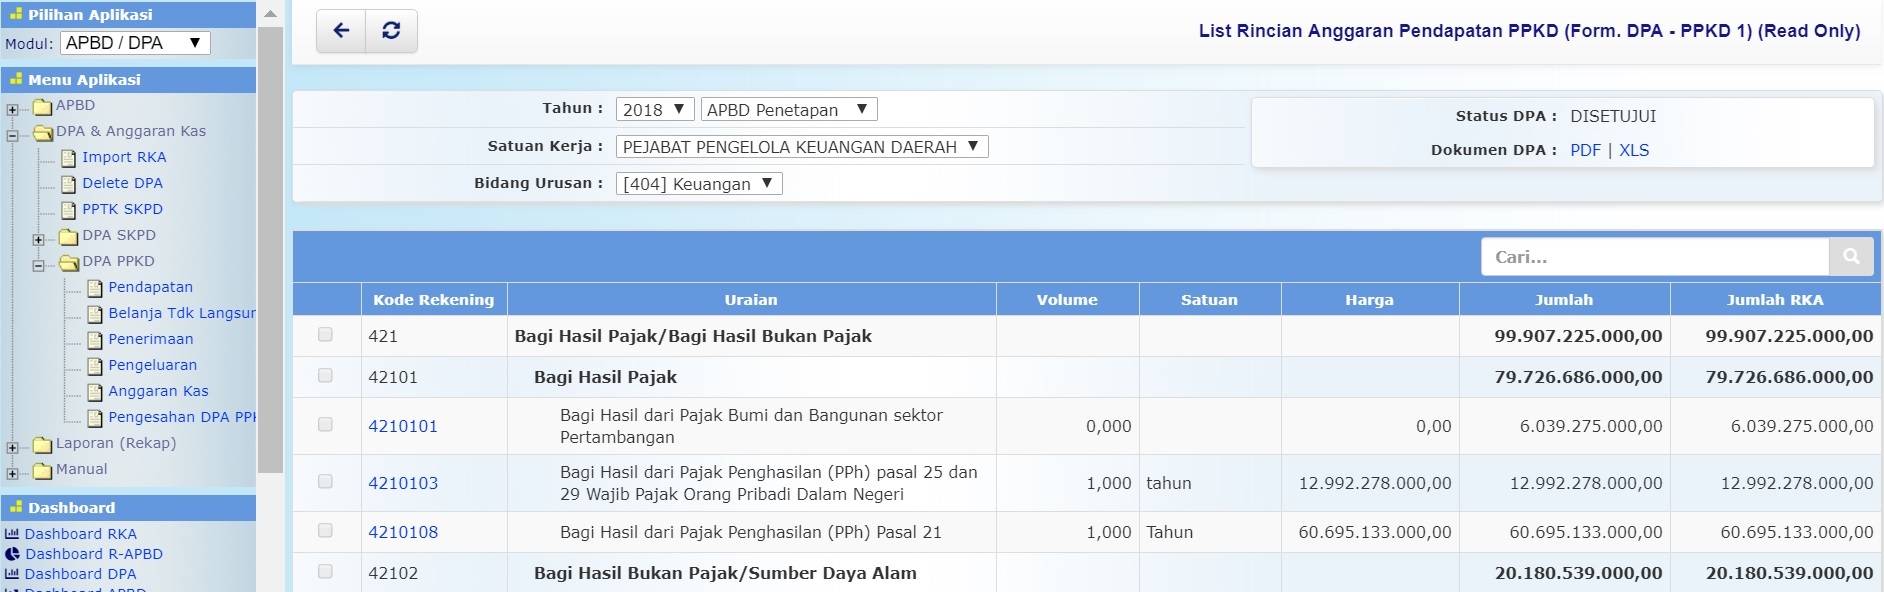Tick the checkbox for row 4210101
Screen dimensions: 1884x592
coord(325,425)
